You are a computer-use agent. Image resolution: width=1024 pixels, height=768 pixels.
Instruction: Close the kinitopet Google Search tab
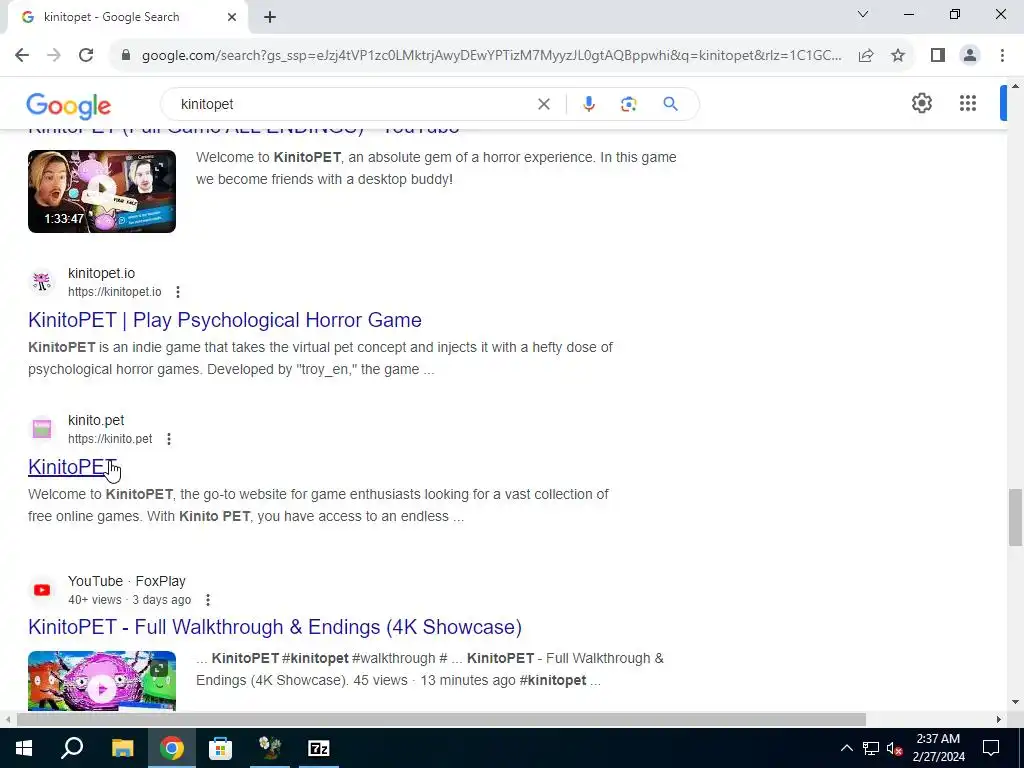tap(232, 17)
